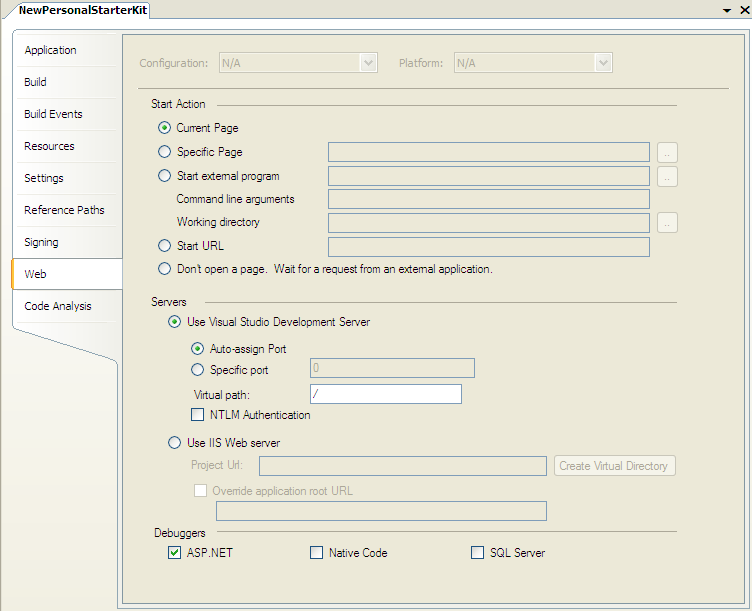Click the Virtual path text field
The image size is (752, 611).
(386, 394)
